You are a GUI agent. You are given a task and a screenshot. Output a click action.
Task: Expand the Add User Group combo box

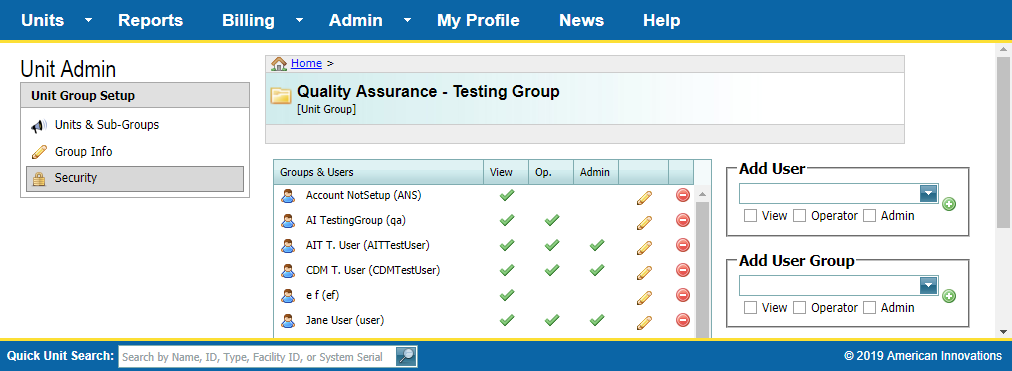[x=928, y=285]
